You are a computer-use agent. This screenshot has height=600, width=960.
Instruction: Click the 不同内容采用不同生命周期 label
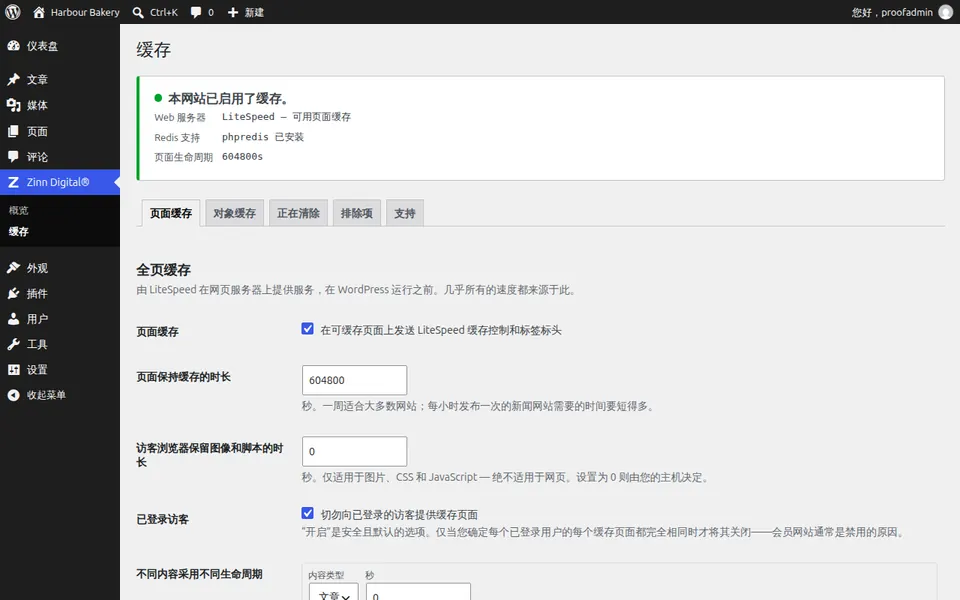pyautogui.click(x=200, y=574)
